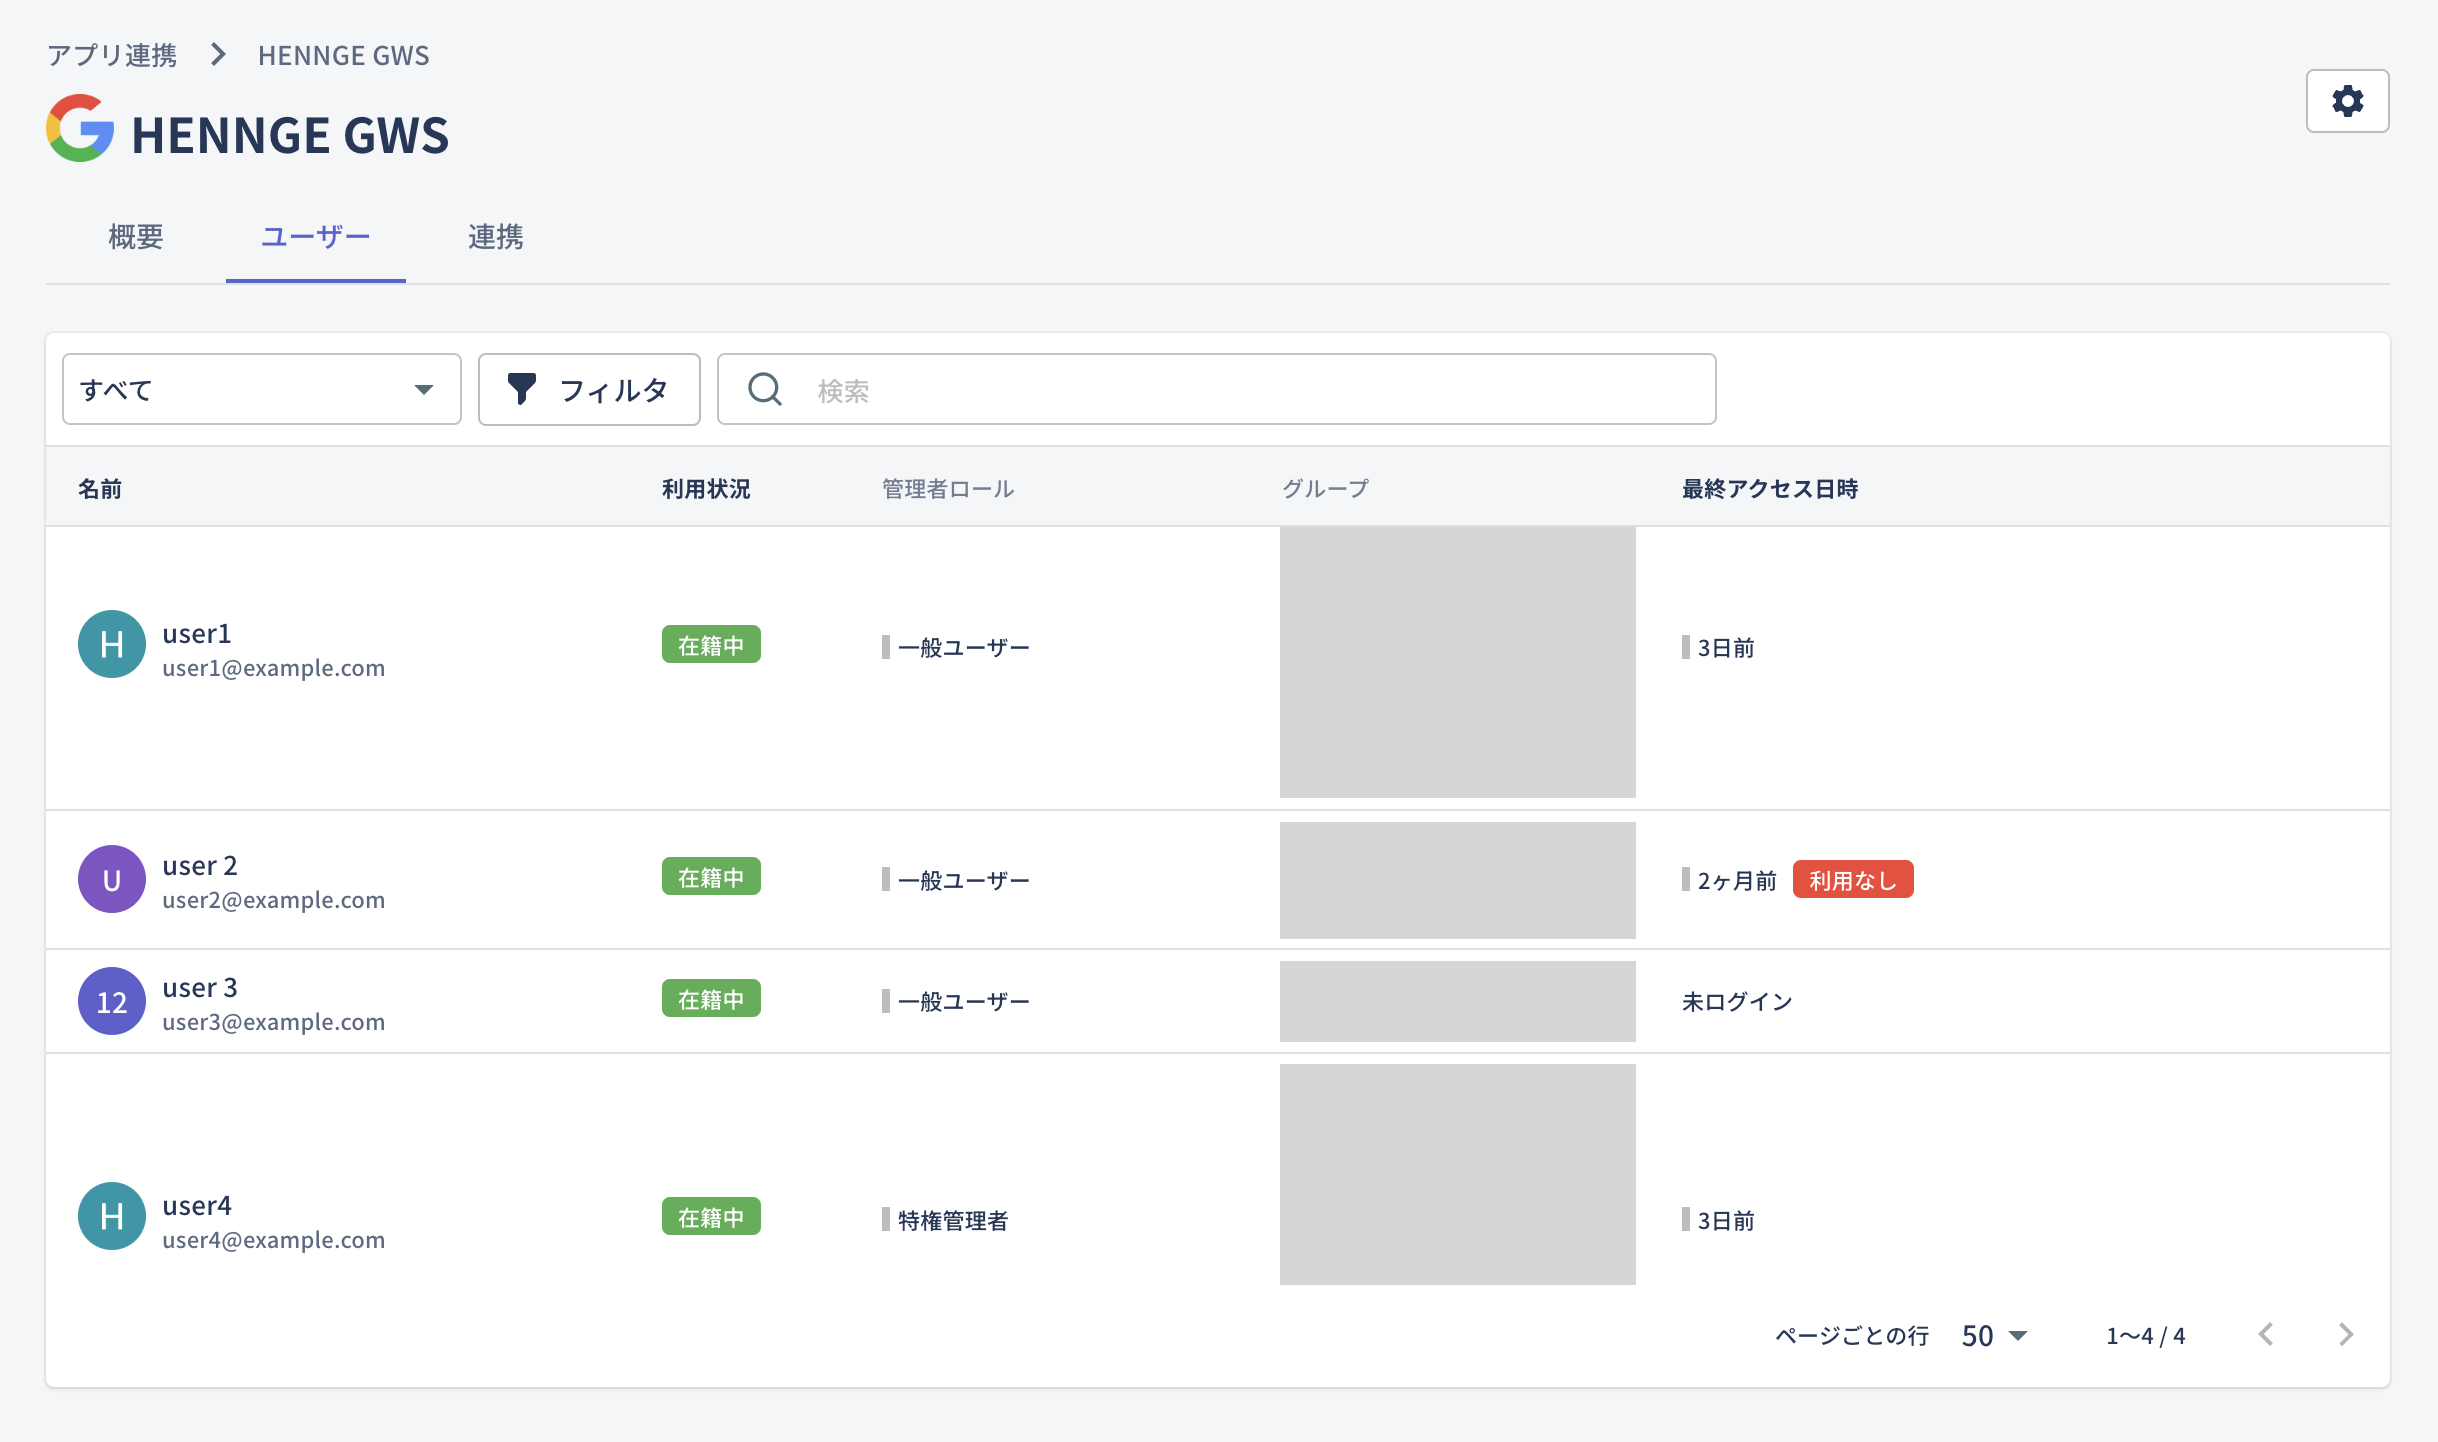Click user 2's purple U avatar
The image size is (2438, 1442).
(x=112, y=879)
